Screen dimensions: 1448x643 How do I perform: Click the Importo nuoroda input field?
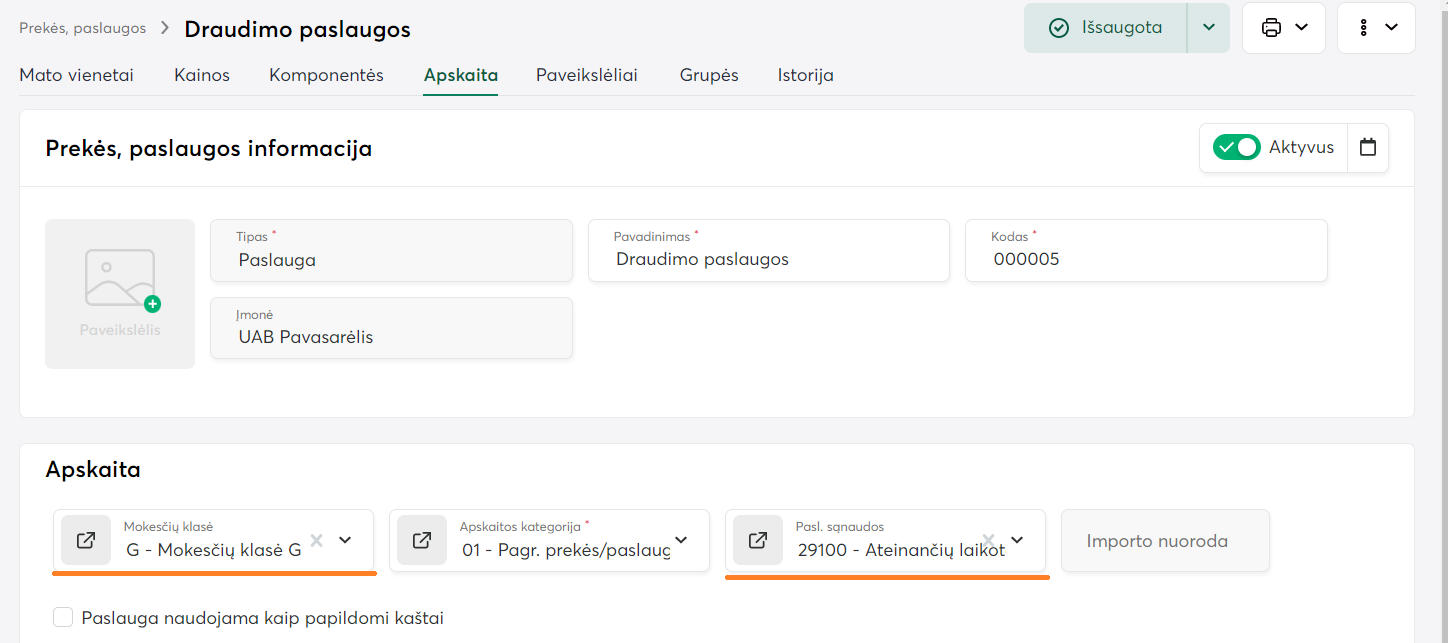coord(1165,541)
